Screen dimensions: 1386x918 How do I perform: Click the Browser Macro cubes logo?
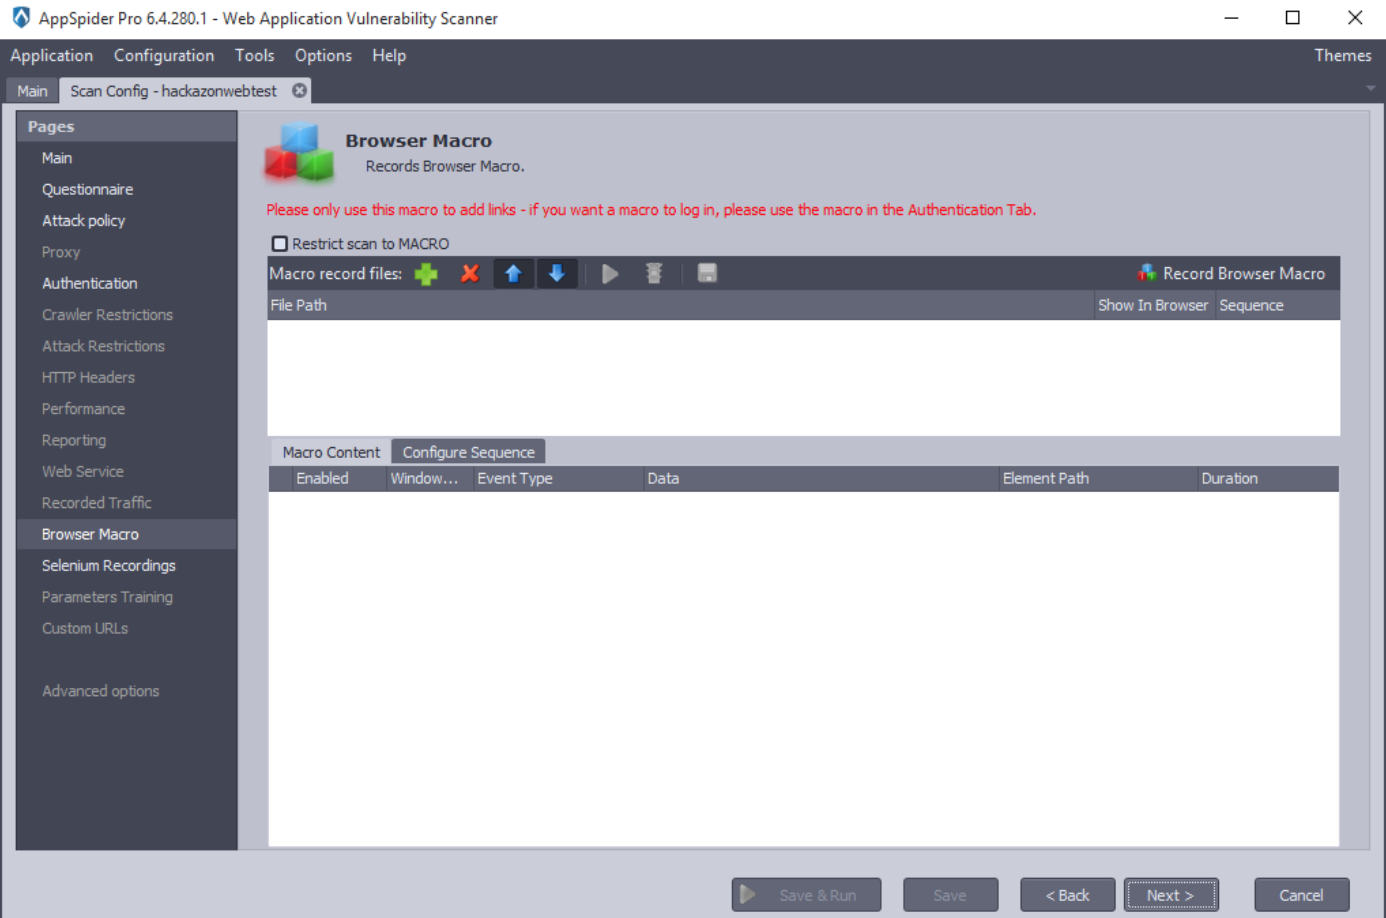tap(299, 152)
